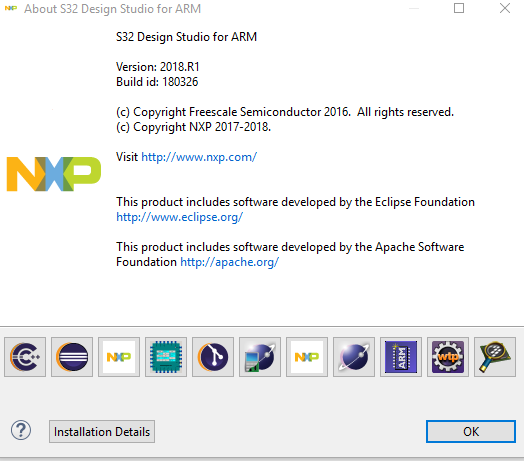Click the second NXP feature icon
Viewport: 524px width, 461px height.
(x=307, y=357)
